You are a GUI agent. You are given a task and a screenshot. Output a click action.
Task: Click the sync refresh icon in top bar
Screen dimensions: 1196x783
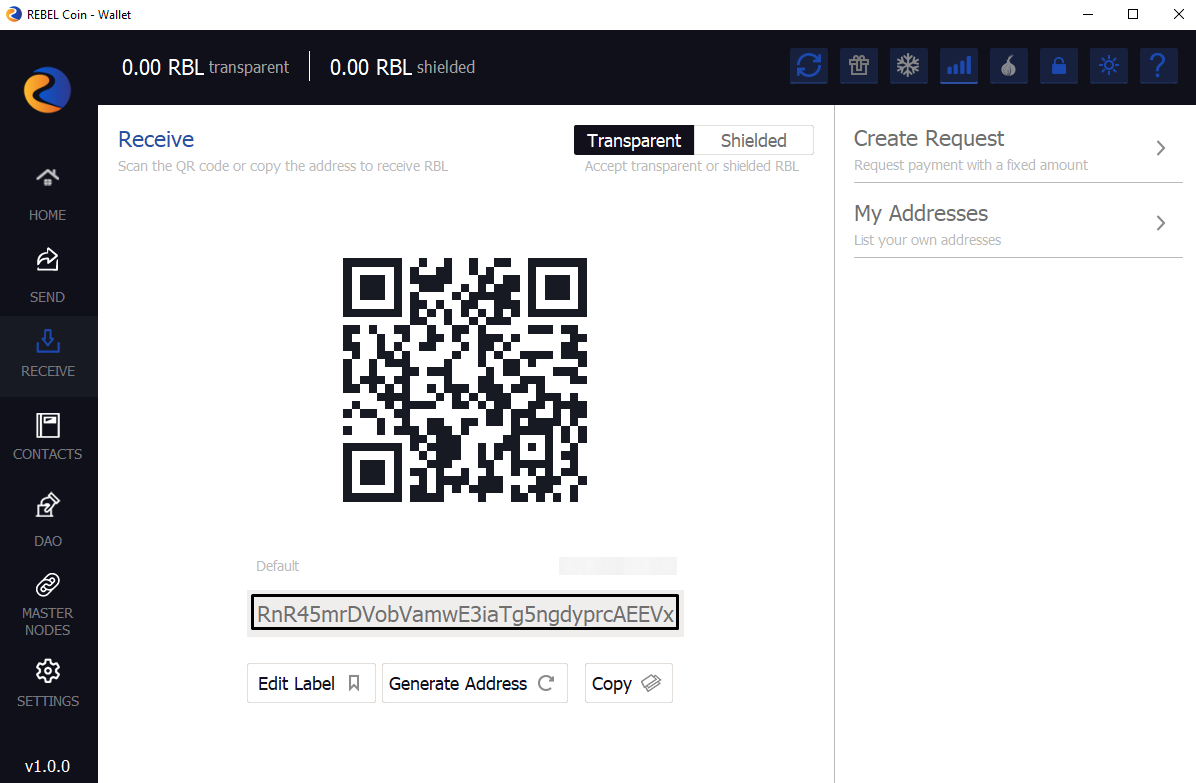tap(809, 66)
